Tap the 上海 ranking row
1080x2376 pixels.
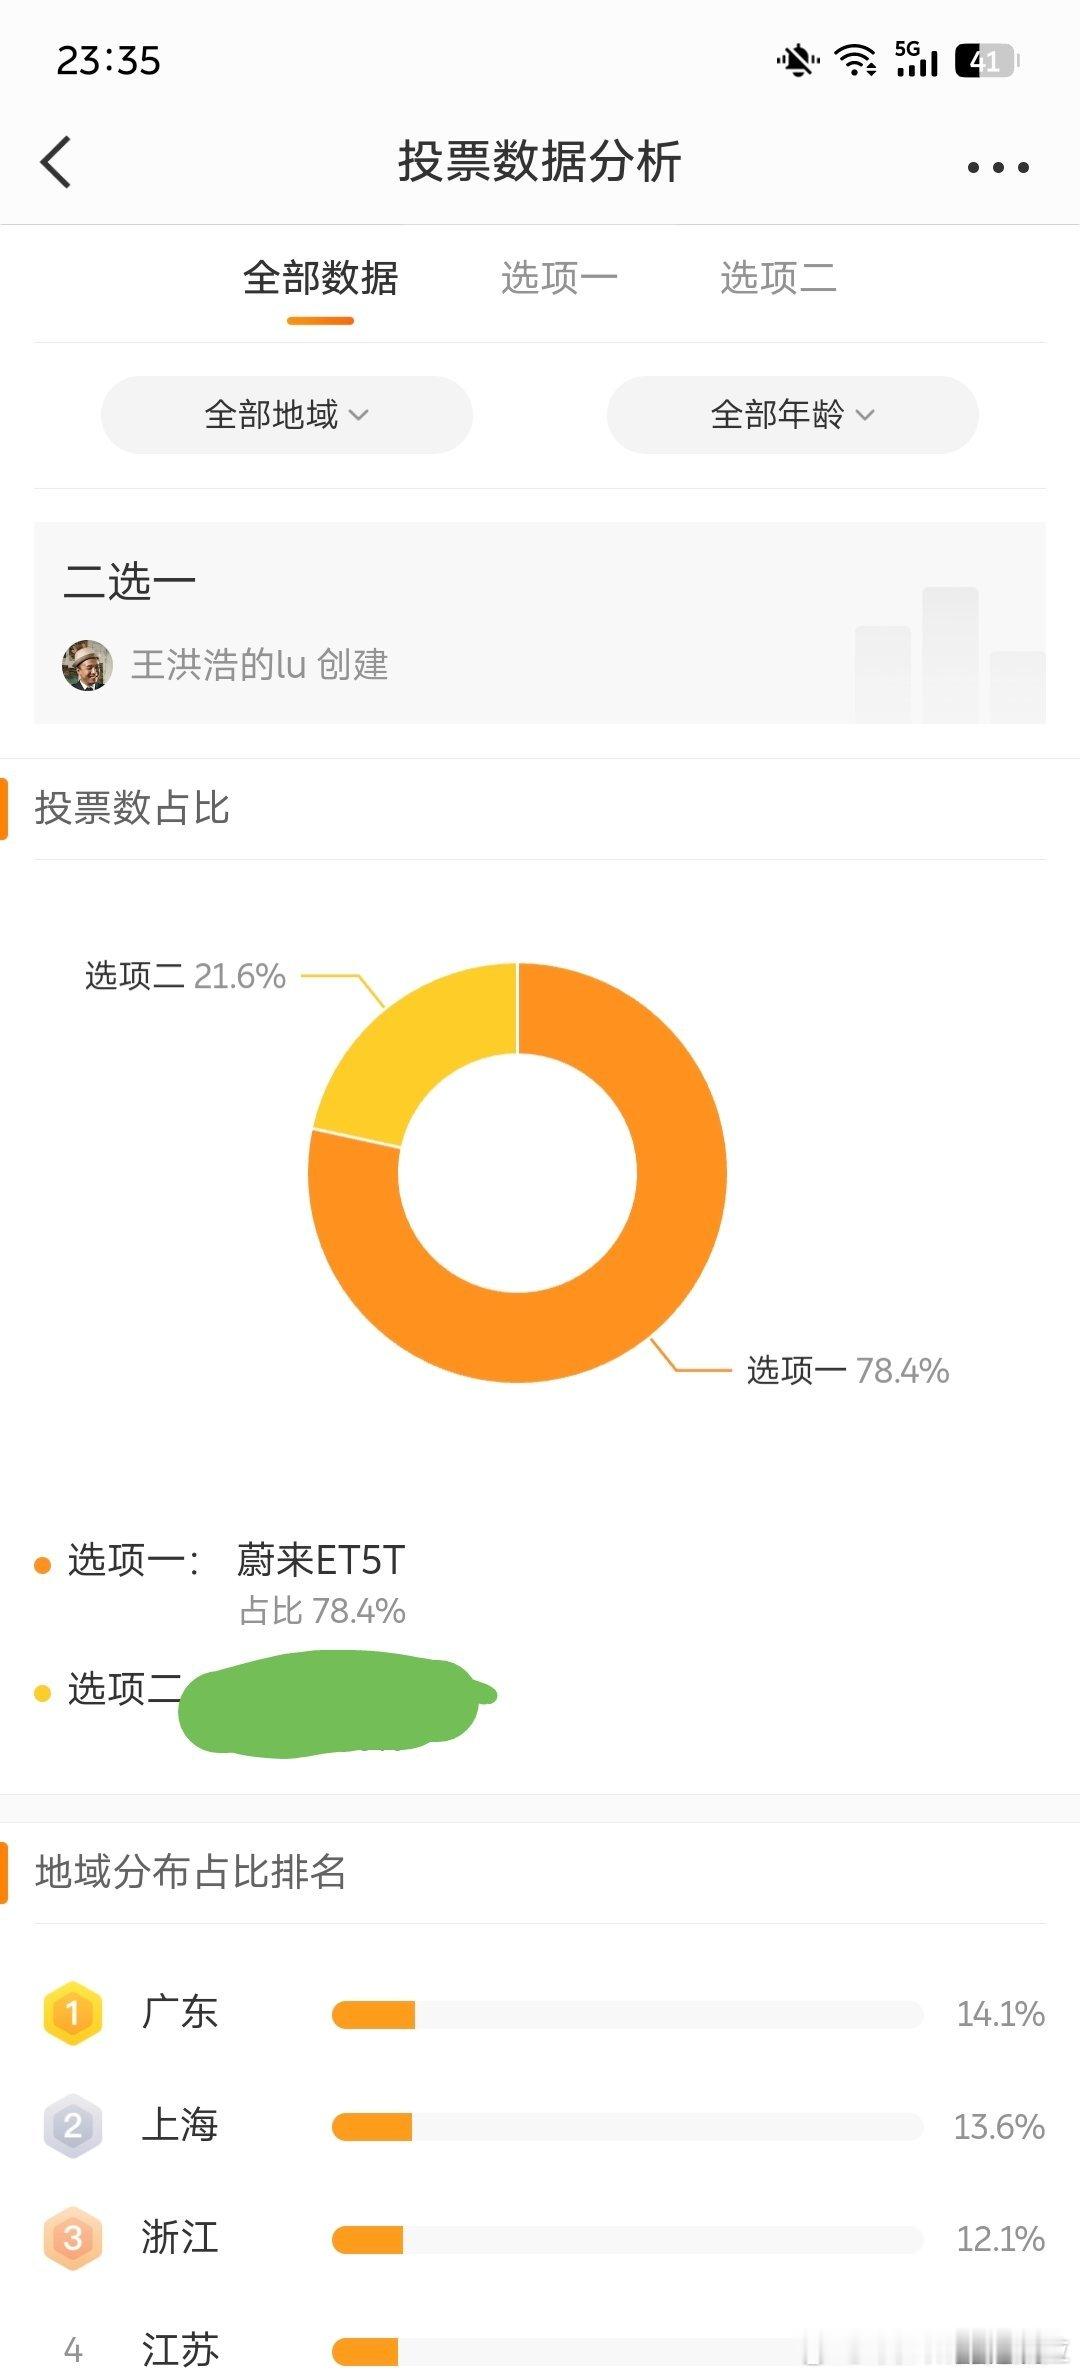tap(540, 2126)
